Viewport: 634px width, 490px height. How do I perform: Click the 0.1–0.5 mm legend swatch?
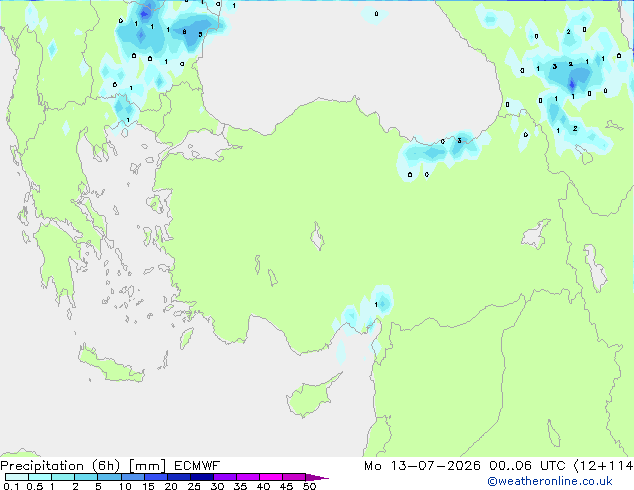click(x=17, y=477)
